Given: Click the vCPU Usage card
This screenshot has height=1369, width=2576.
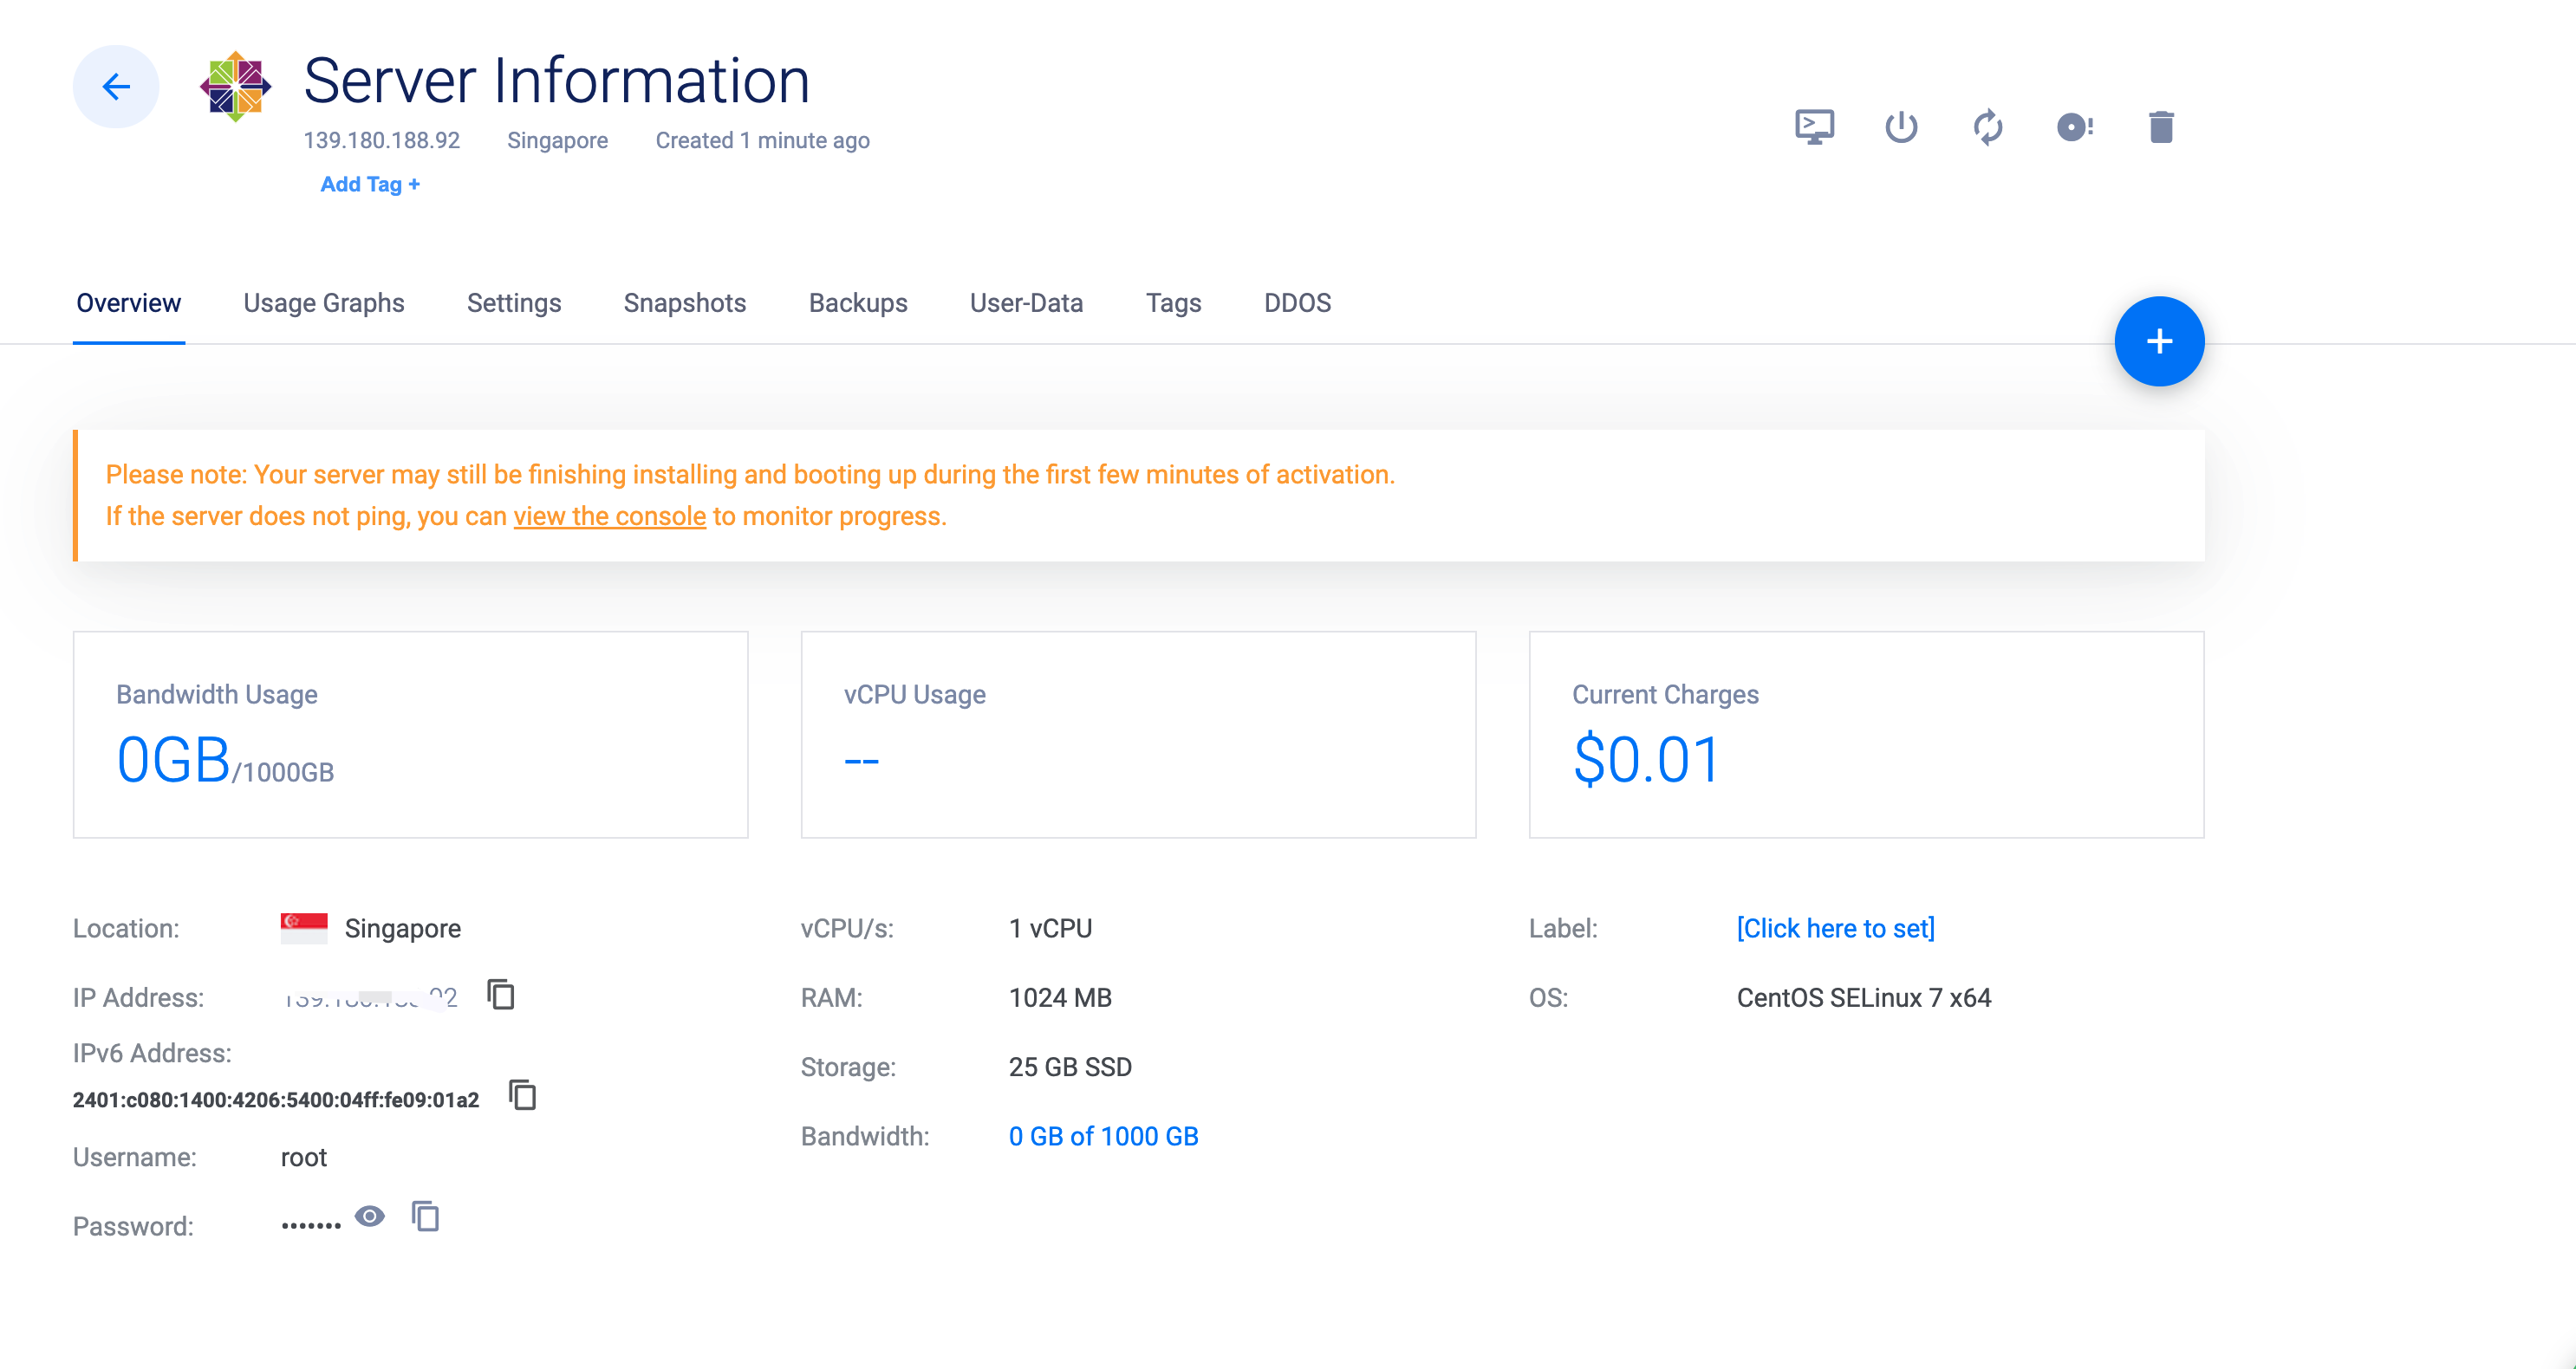Looking at the screenshot, I should tap(1139, 735).
